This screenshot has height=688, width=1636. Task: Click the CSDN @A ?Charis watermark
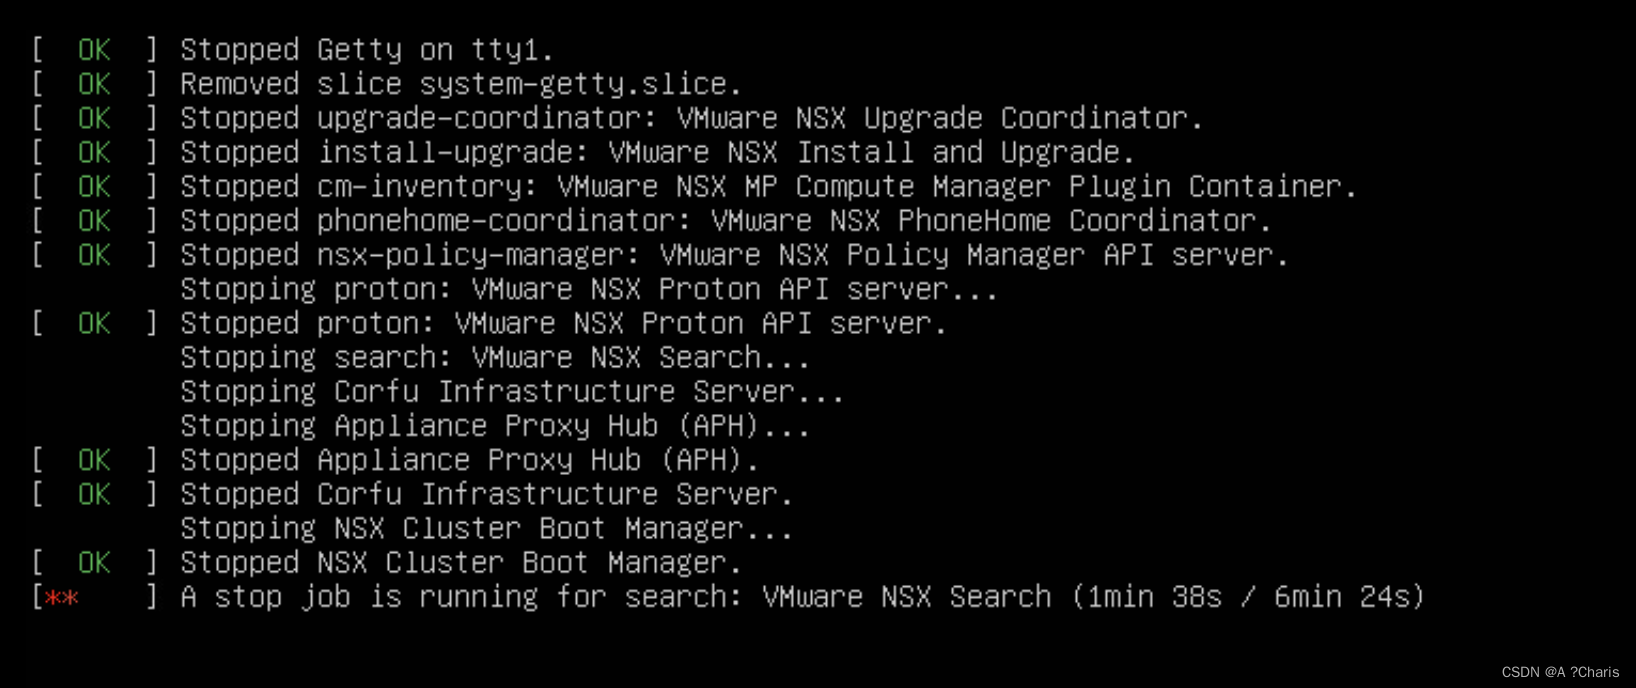coord(1560,672)
